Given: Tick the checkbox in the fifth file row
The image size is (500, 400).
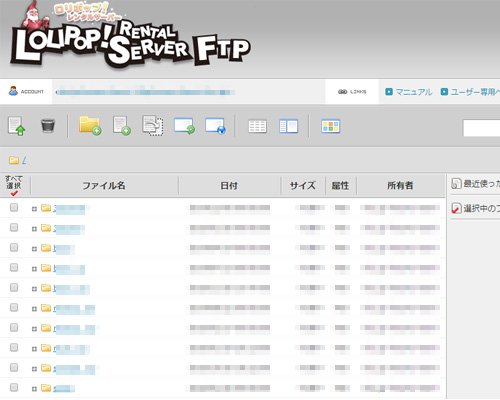Looking at the screenshot, I should click(14, 287).
